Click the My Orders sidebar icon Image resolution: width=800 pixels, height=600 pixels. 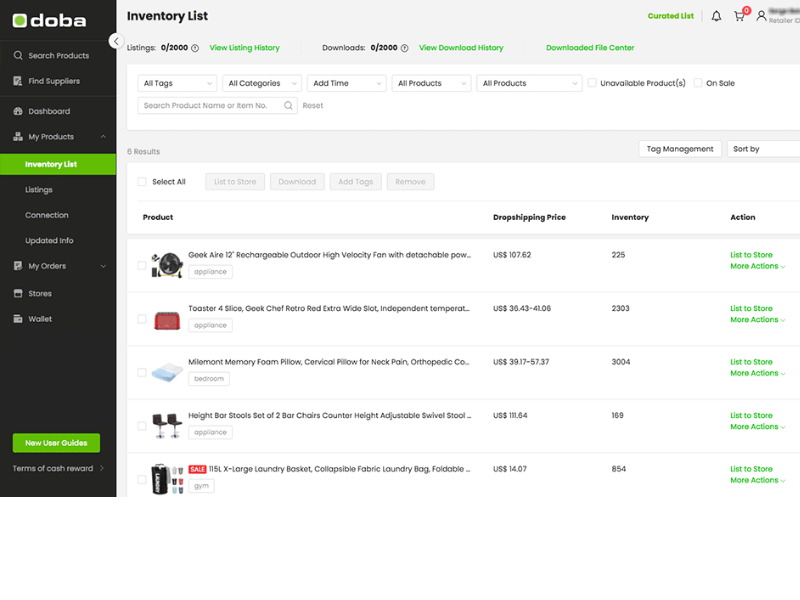coord(18,266)
